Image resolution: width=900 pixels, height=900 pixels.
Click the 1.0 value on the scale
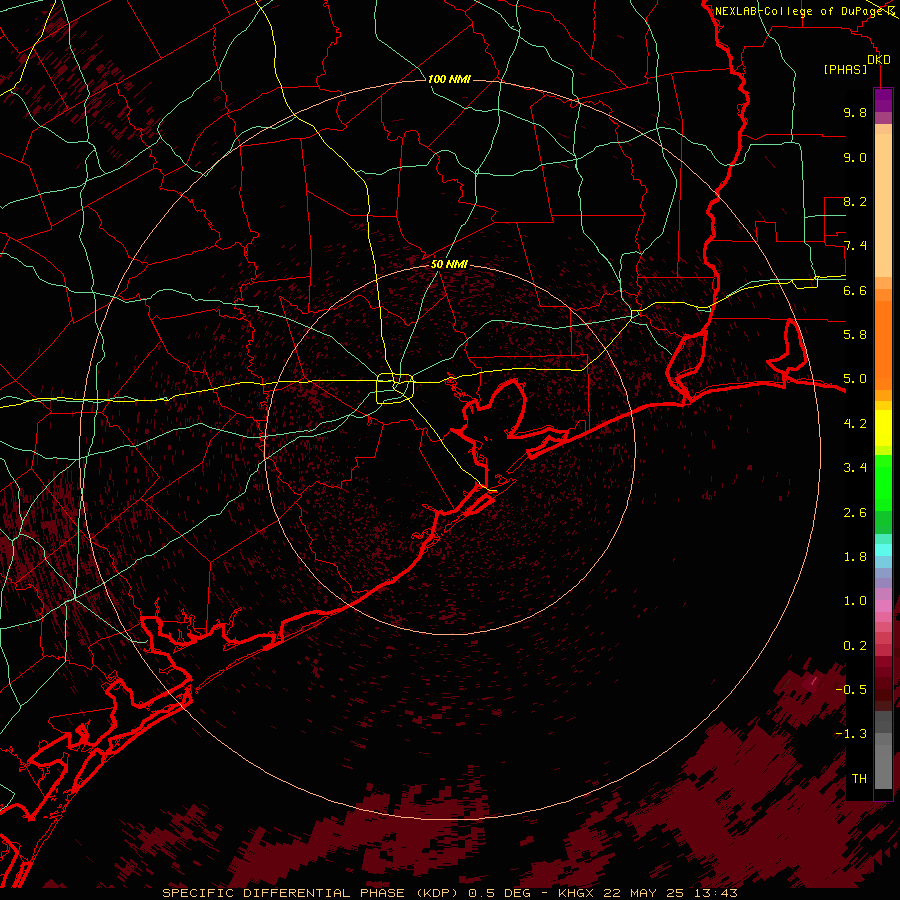[855, 601]
